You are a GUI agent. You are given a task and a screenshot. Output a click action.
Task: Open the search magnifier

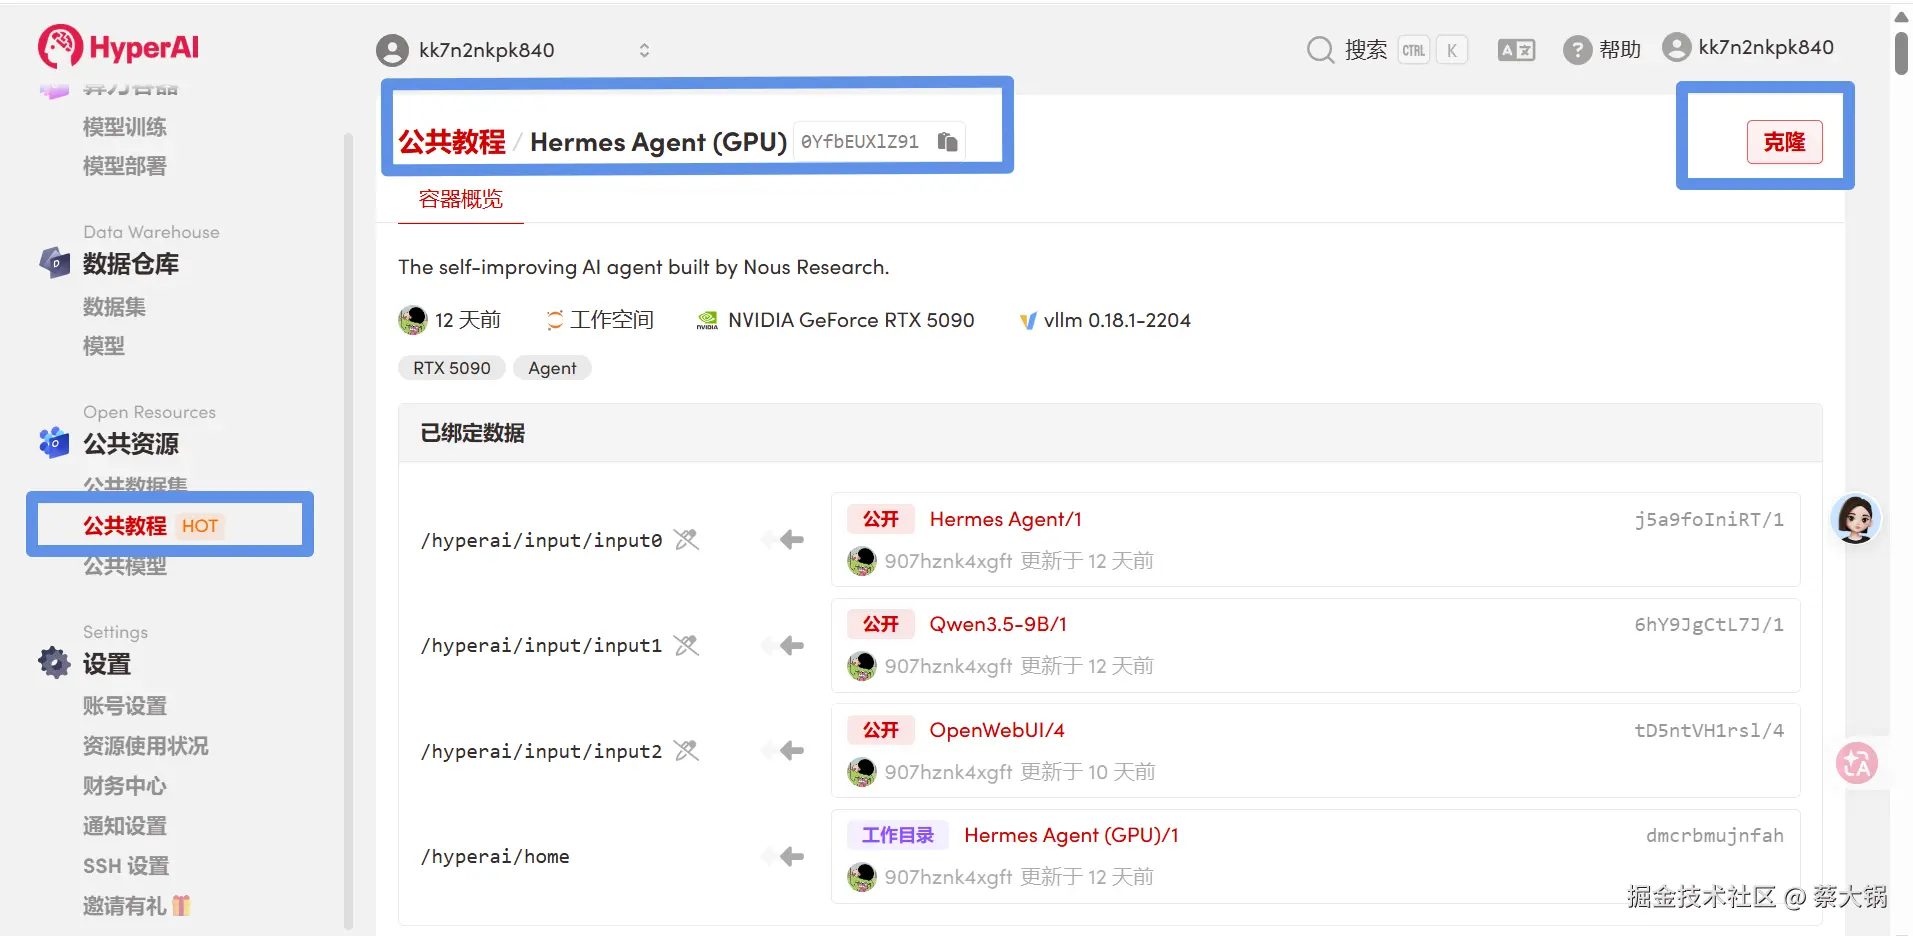pyautogui.click(x=1320, y=49)
